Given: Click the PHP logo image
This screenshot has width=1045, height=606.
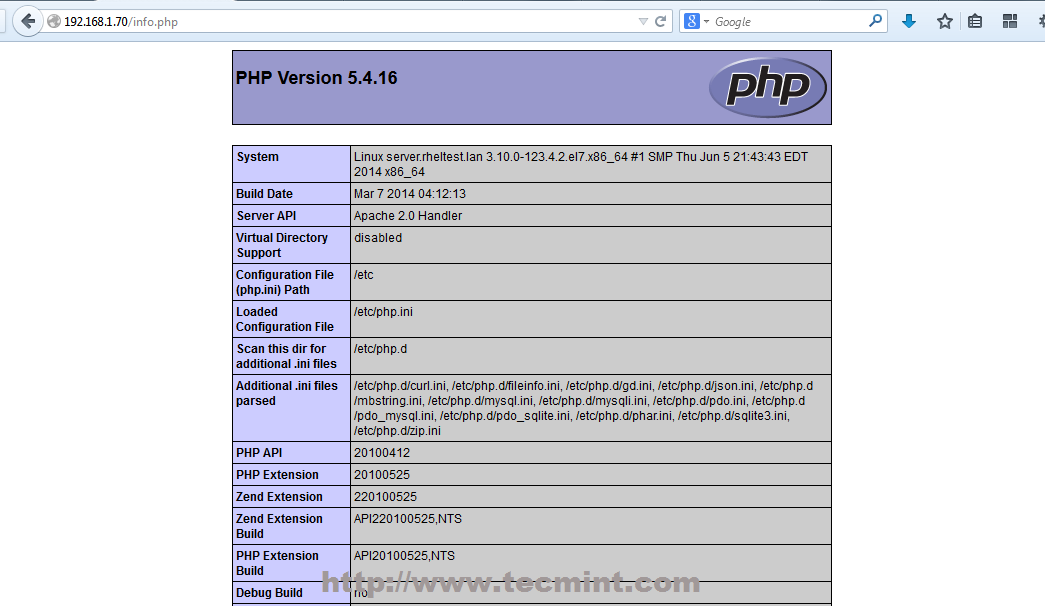Looking at the screenshot, I should coord(768,87).
